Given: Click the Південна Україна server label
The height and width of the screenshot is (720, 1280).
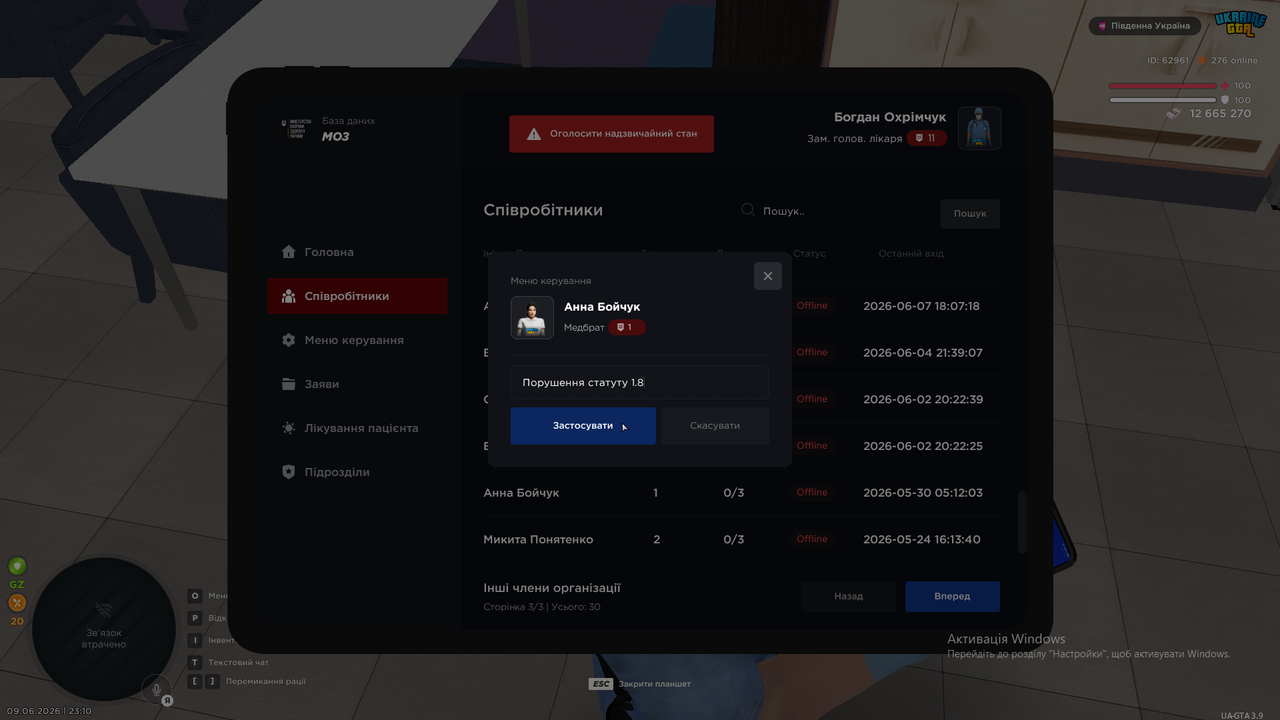Looking at the screenshot, I should pyautogui.click(x=1144, y=26).
